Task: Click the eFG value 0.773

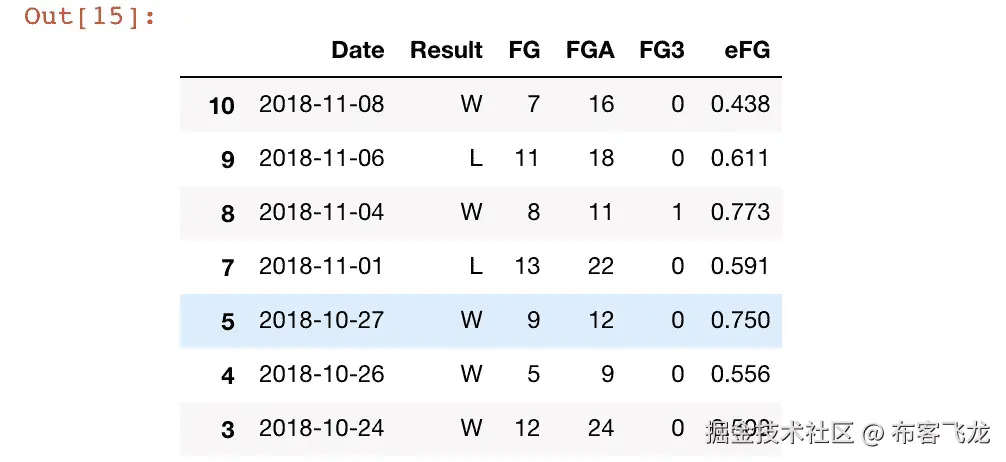Action: (740, 212)
